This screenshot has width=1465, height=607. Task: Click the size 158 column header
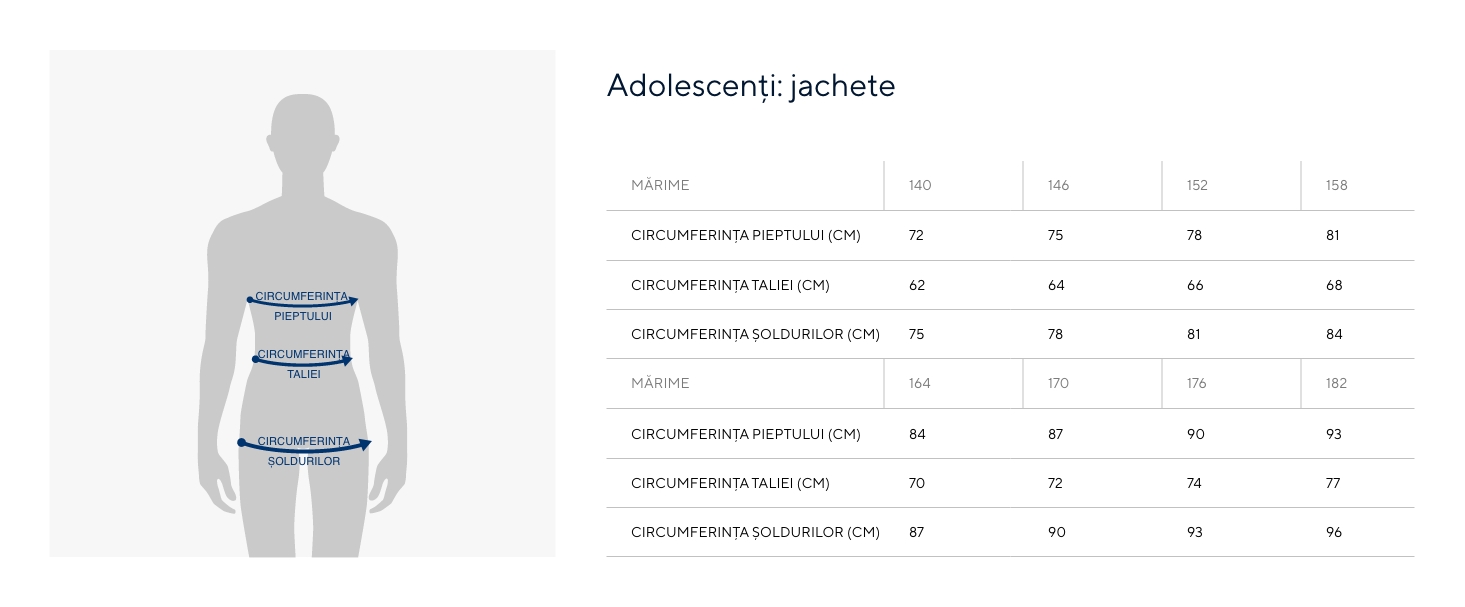coord(1336,185)
